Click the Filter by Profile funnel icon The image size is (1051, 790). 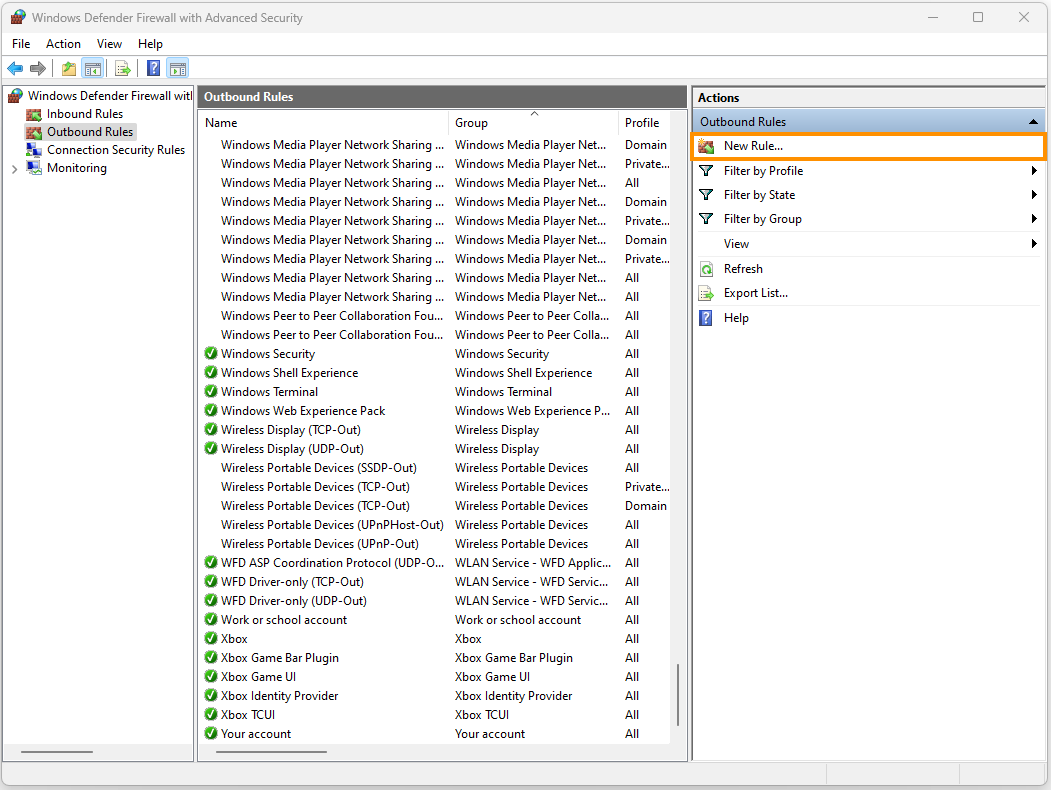coord(706,171)
